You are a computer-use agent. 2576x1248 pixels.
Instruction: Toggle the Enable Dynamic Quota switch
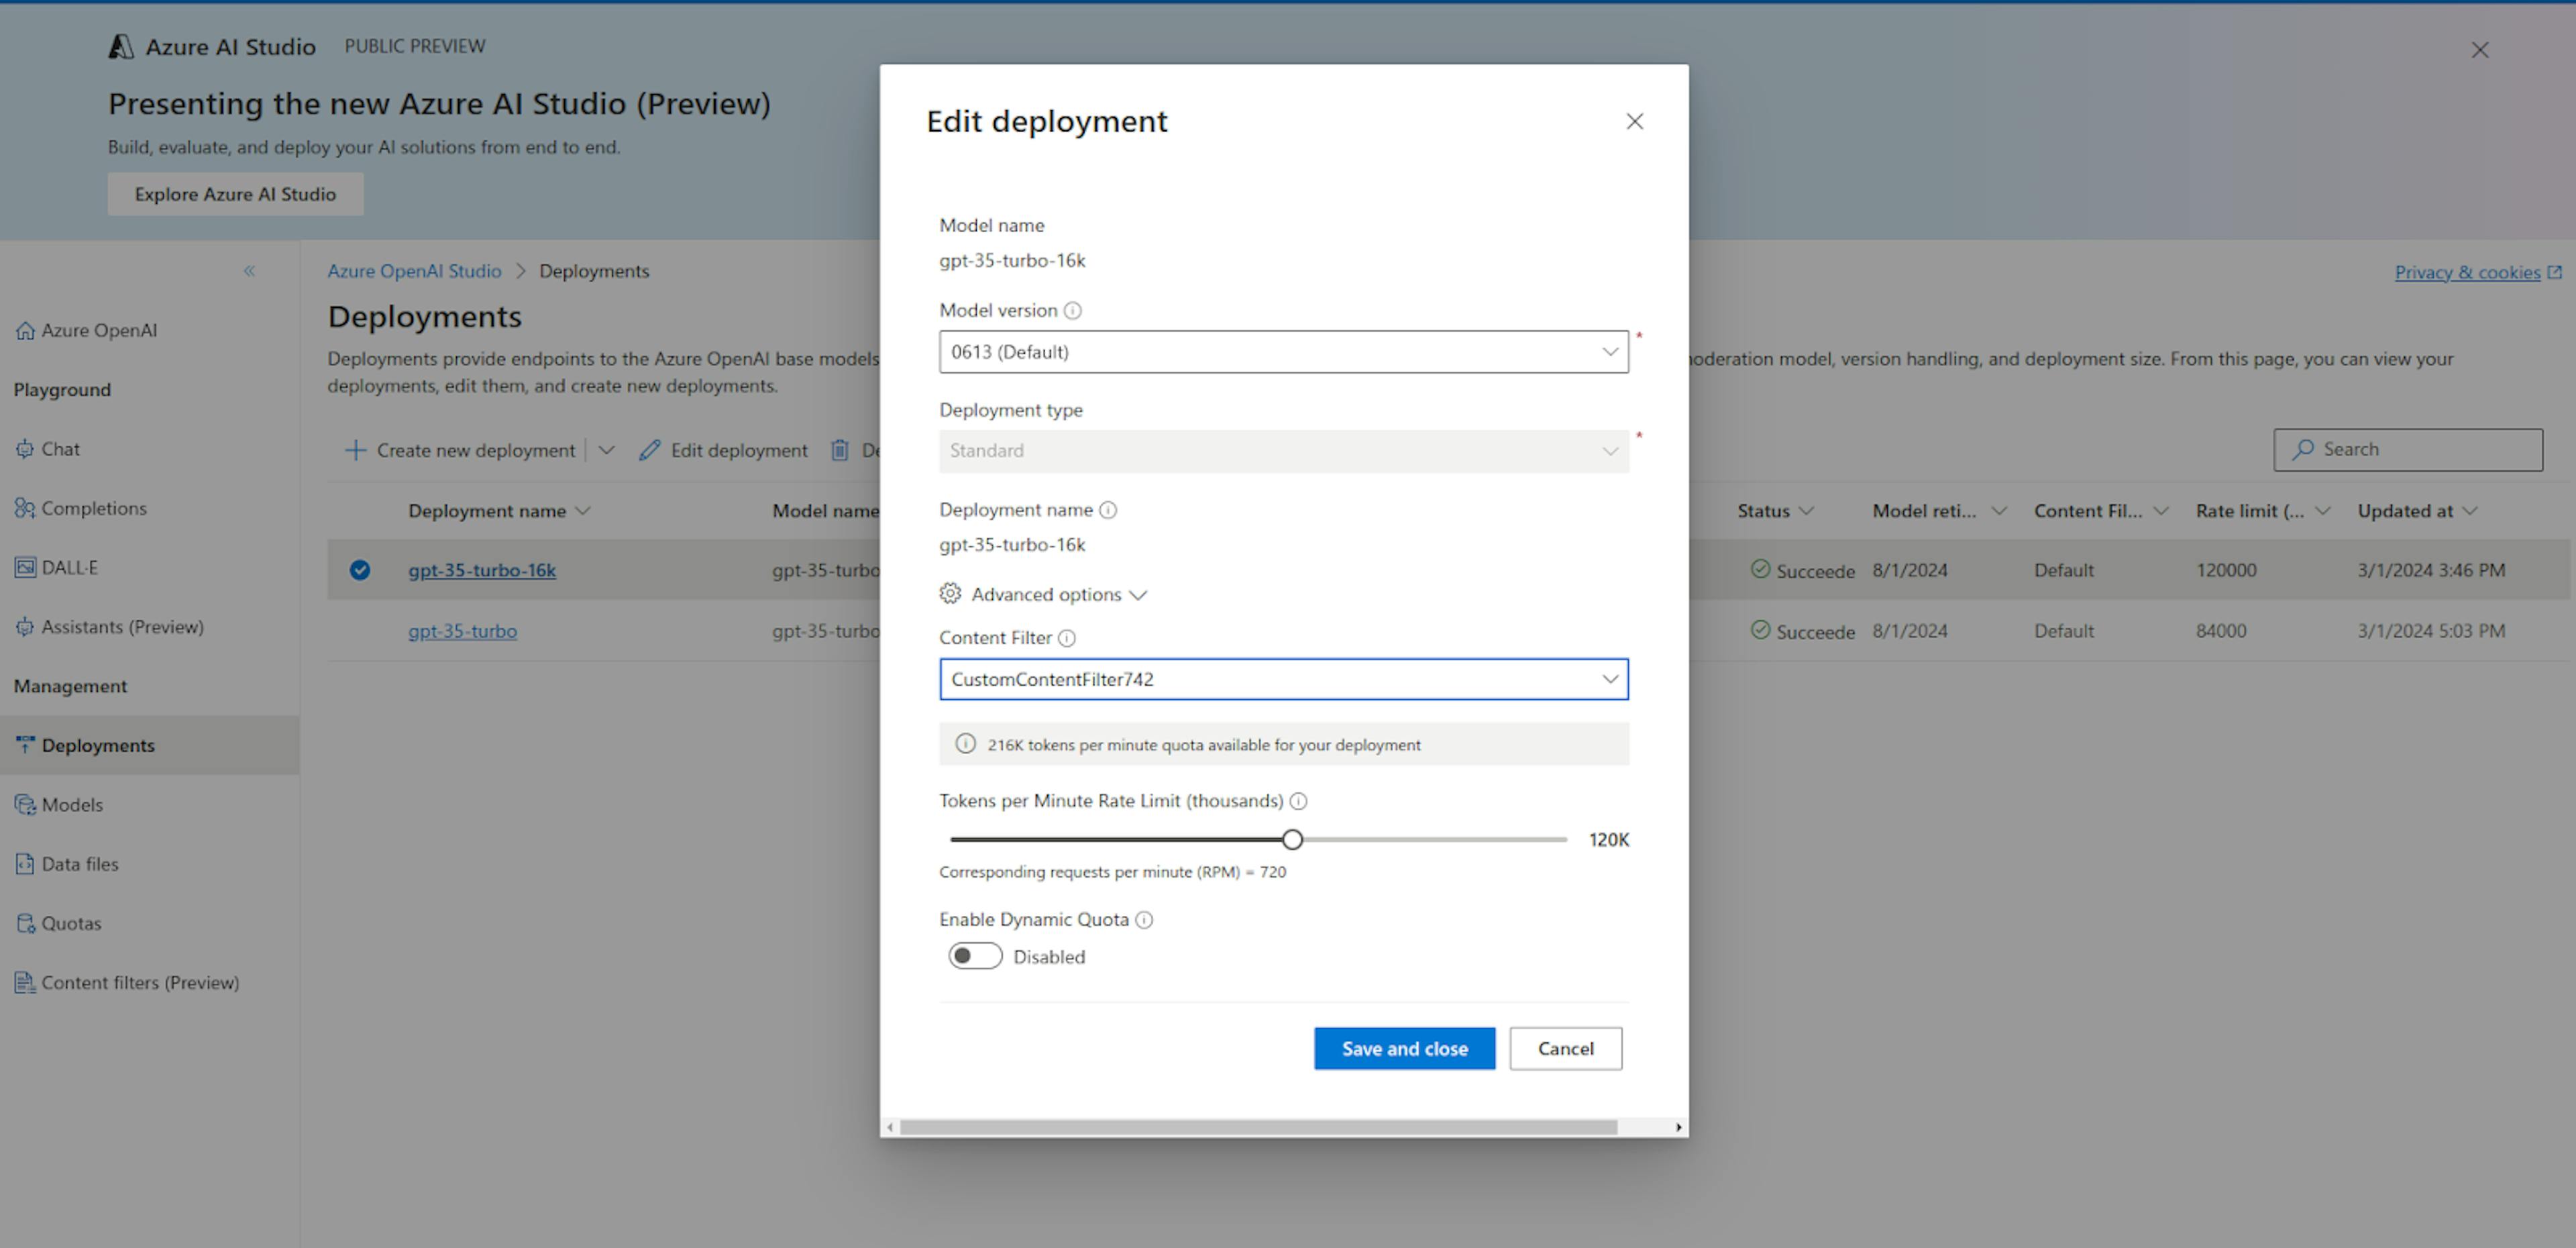pyautogui.click(x=975, y=956)
